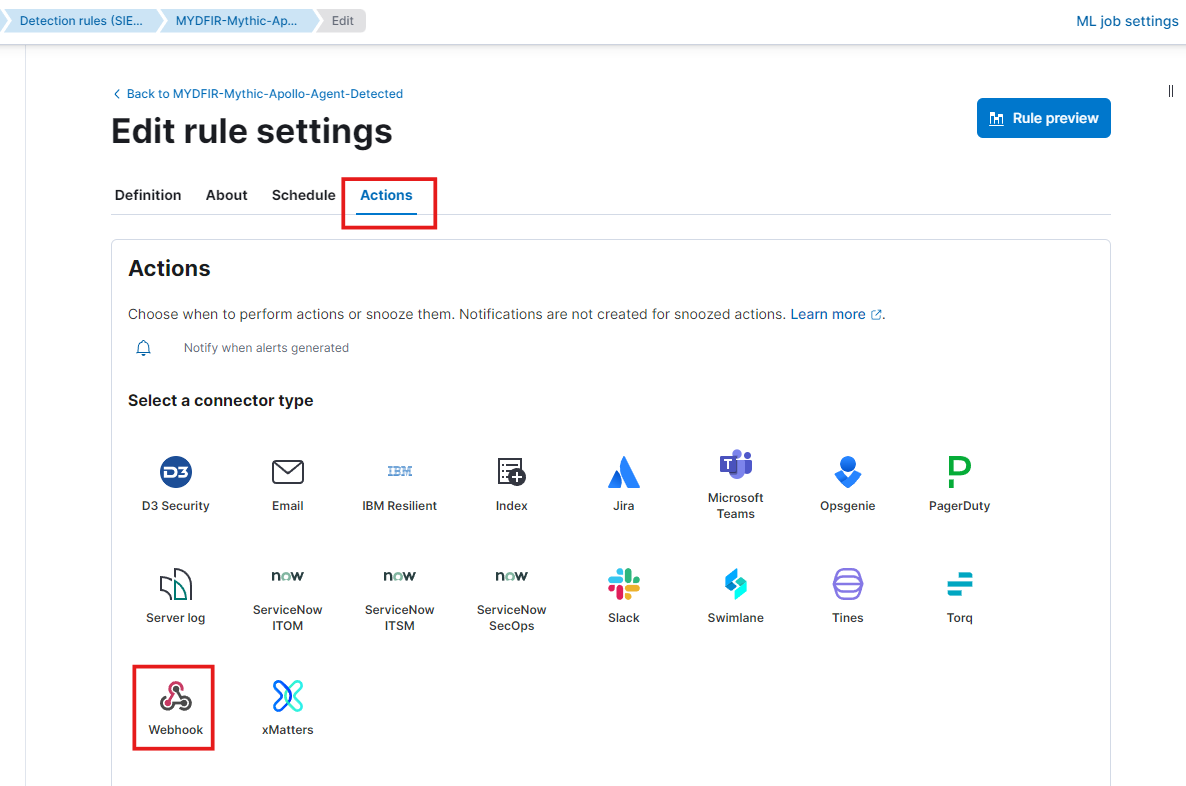Select the Webhook connector
Viewport: 1186px width, 786px height.
(175, 707)
